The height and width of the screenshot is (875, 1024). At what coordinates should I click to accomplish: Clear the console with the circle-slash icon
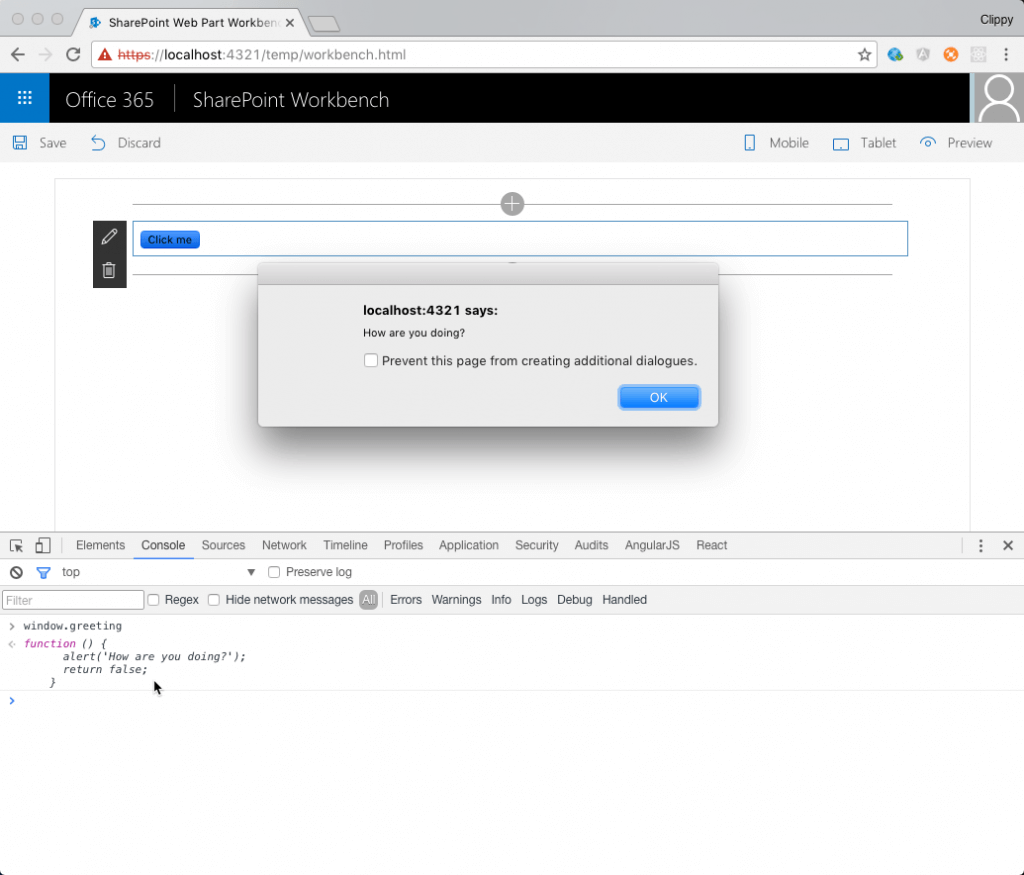coord(15,572)
